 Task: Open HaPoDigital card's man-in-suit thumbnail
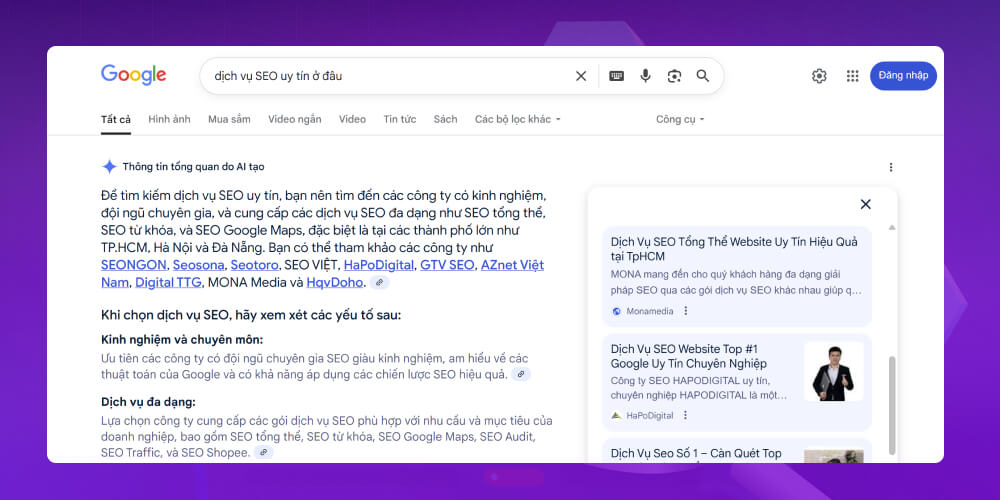click(x=834, y=372)
